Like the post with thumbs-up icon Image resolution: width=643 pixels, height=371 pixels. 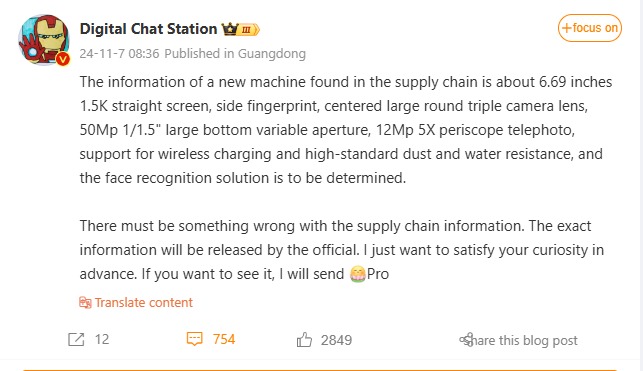click(304, 339)
